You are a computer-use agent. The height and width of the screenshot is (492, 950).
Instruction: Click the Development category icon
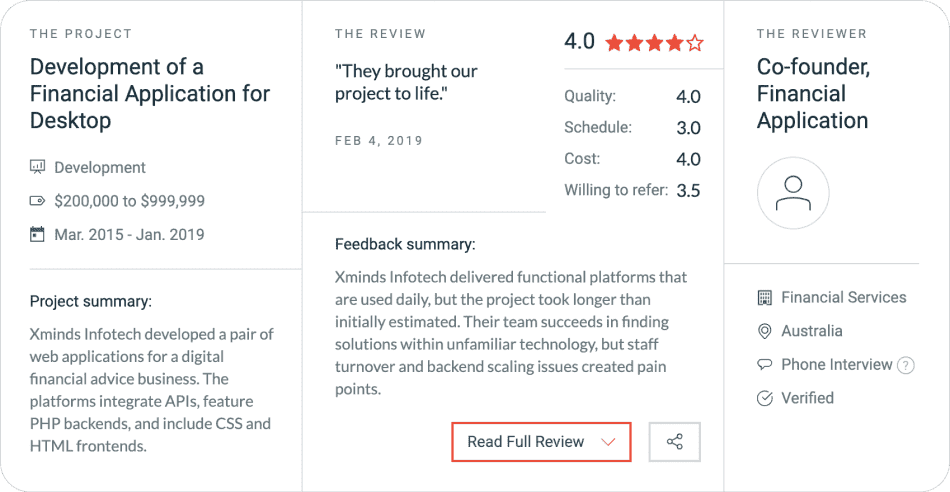(38, 167)
